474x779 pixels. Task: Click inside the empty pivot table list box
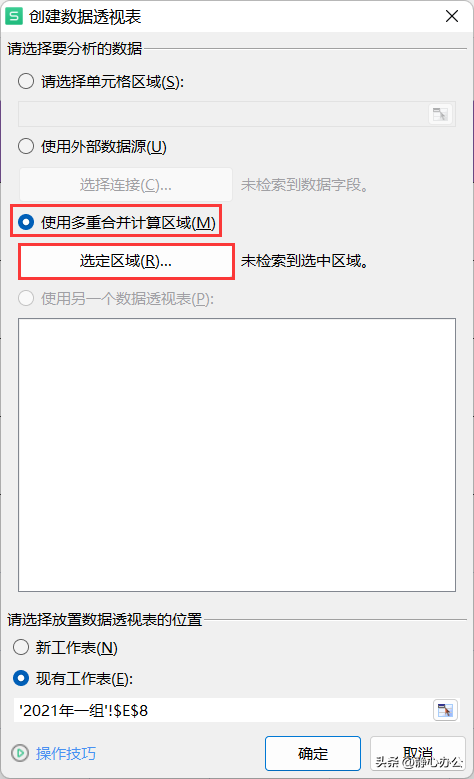[237, 455]
